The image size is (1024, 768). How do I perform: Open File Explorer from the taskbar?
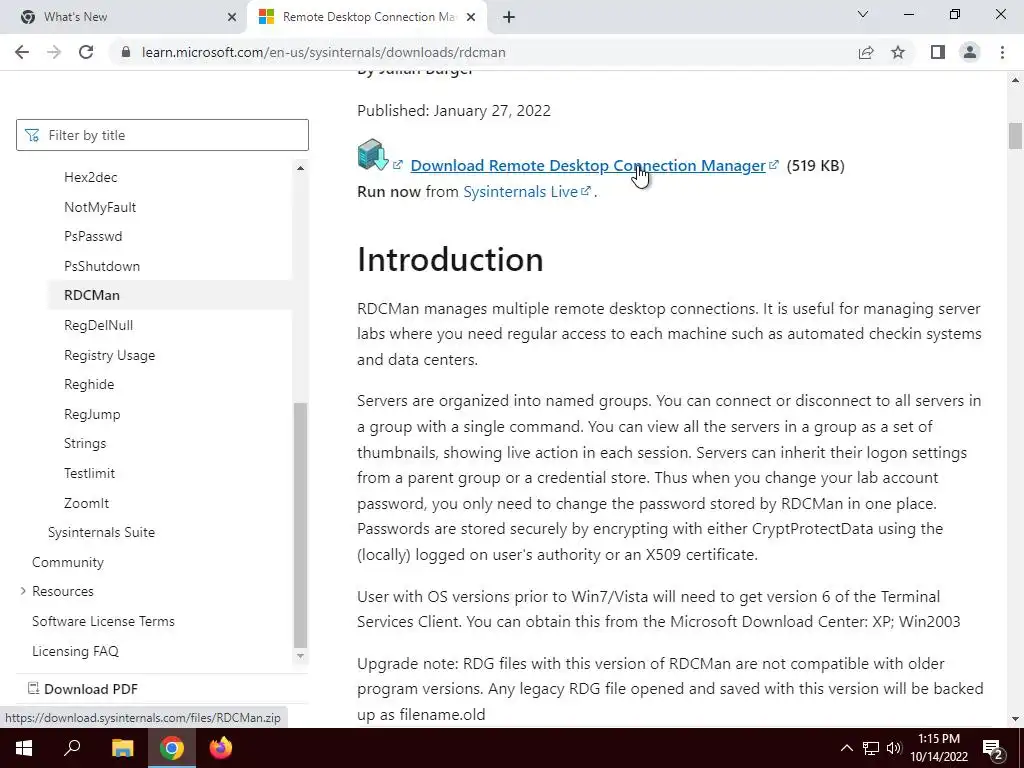tap(122, 748)
